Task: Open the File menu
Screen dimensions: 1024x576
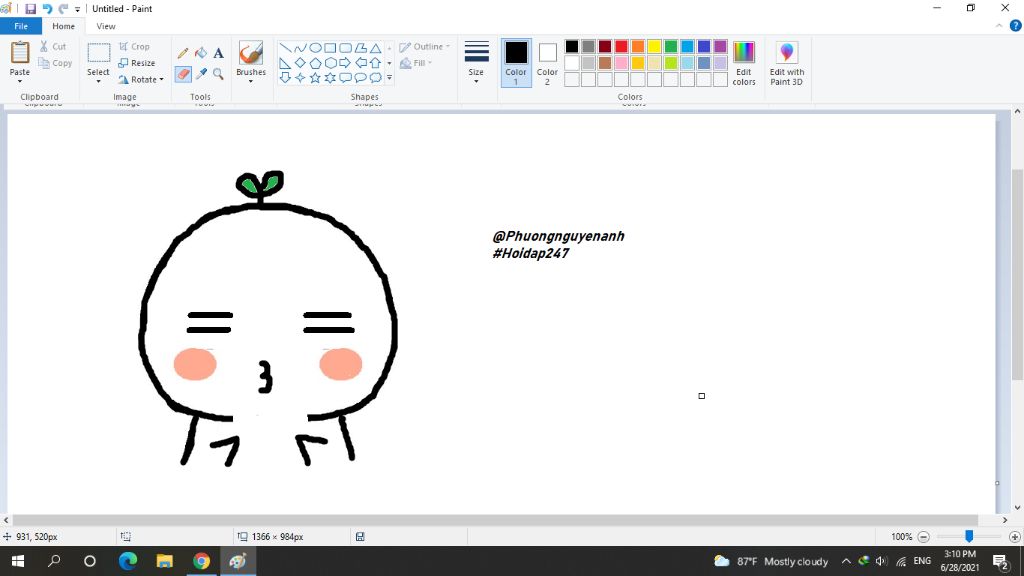Action: pyautogui.click(x=21, y=26)
